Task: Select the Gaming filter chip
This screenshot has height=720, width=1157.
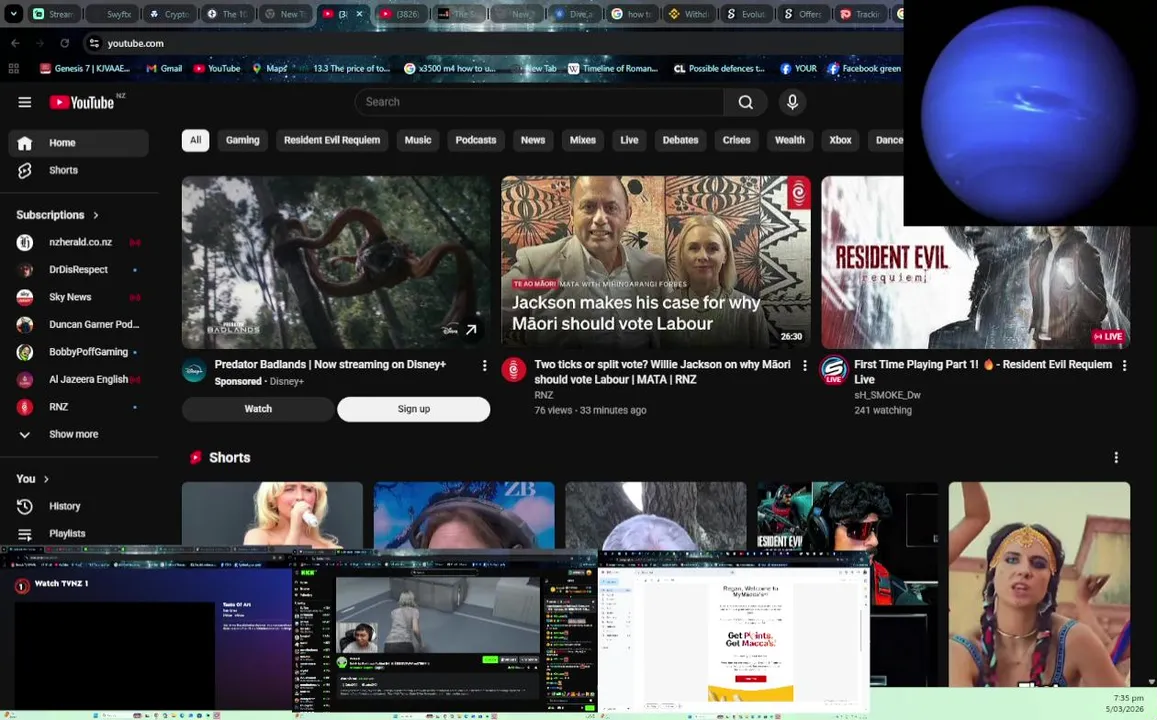Action: (243, 140)
